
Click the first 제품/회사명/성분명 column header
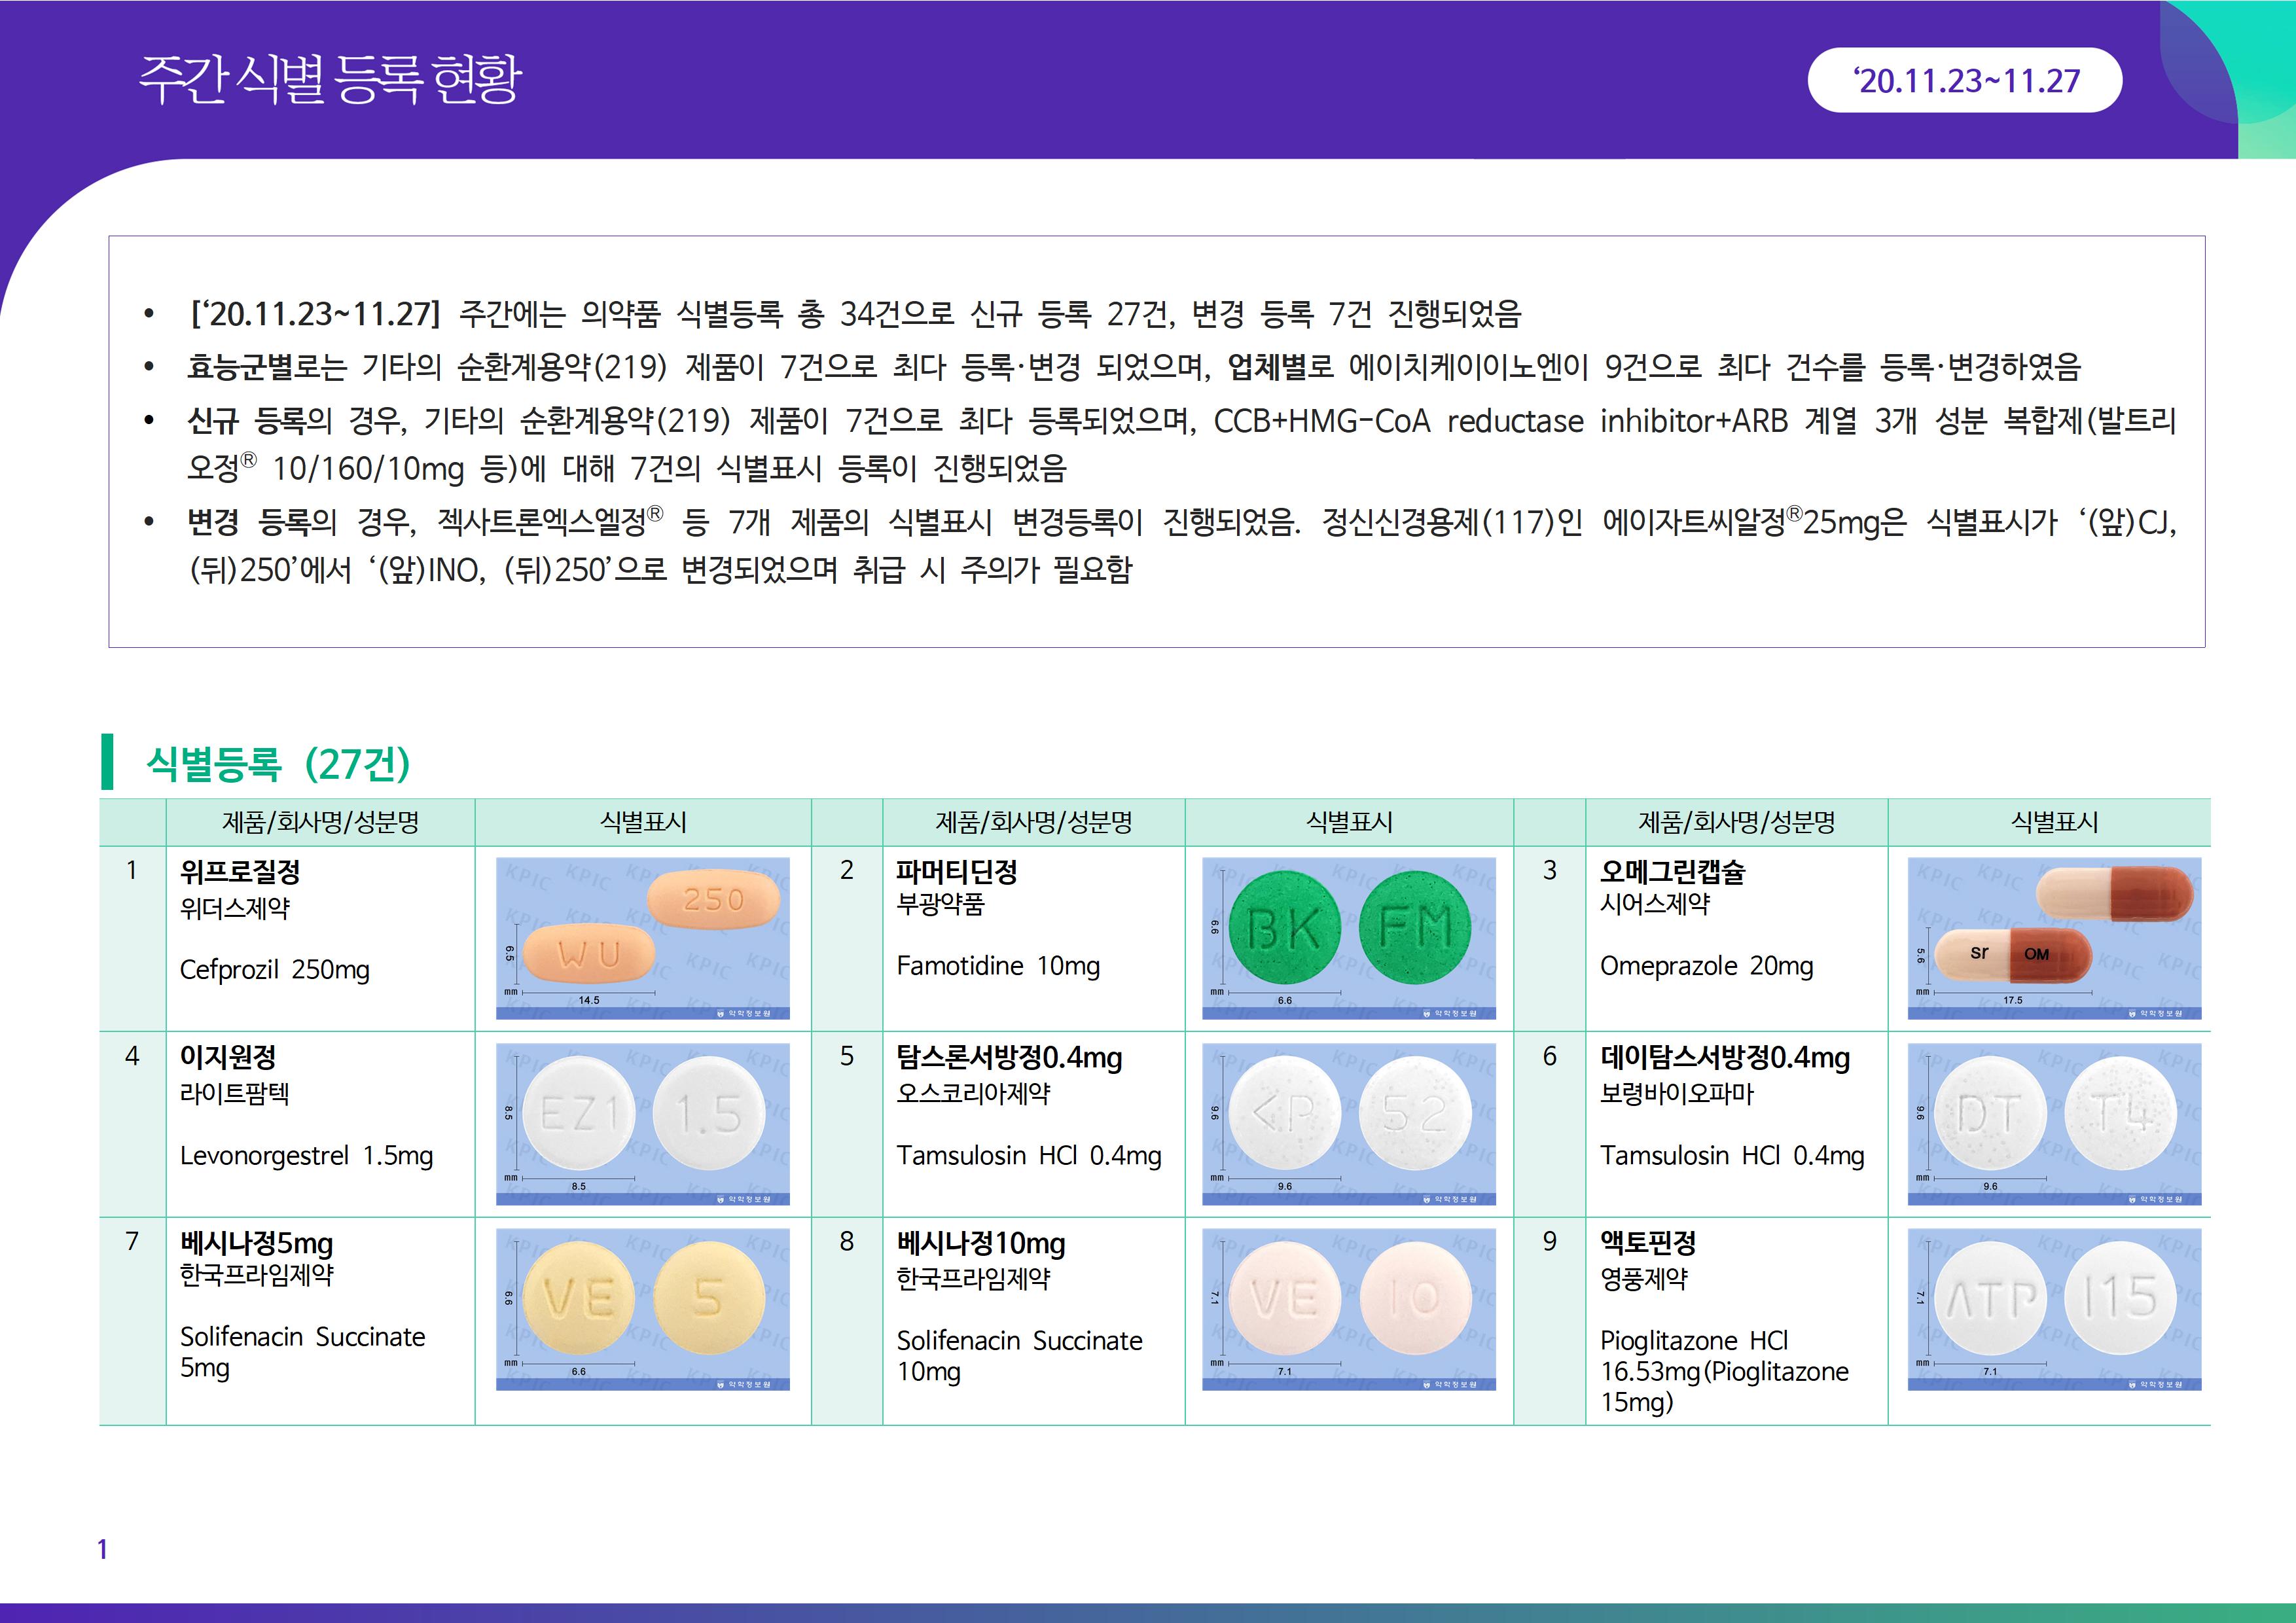pyautogui.click(x=320, y=822)
